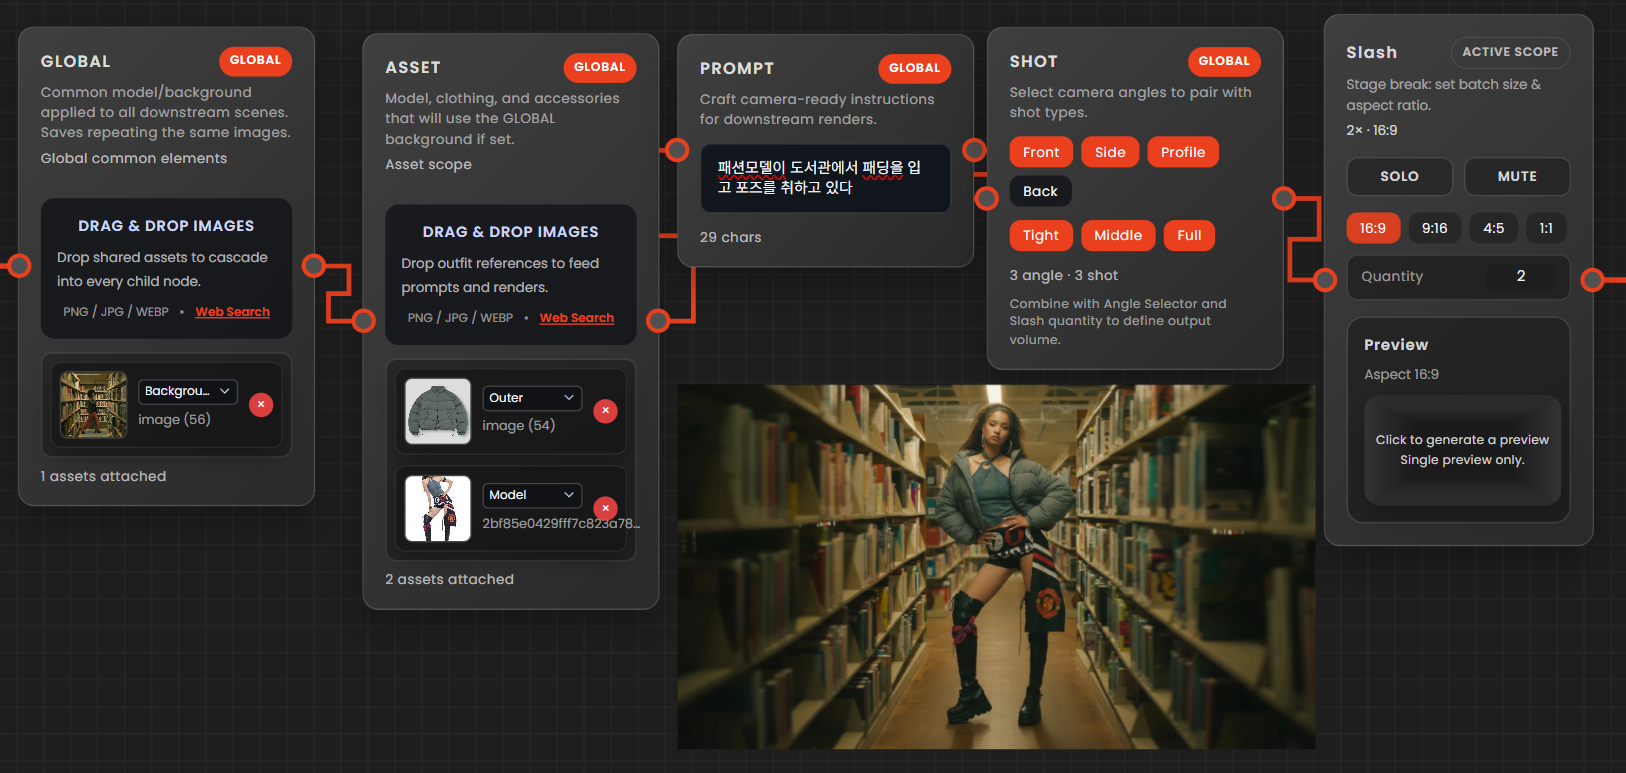Toggle the Profile angle chip off
Screen dimensions: 1626x773
[1183, 152]
